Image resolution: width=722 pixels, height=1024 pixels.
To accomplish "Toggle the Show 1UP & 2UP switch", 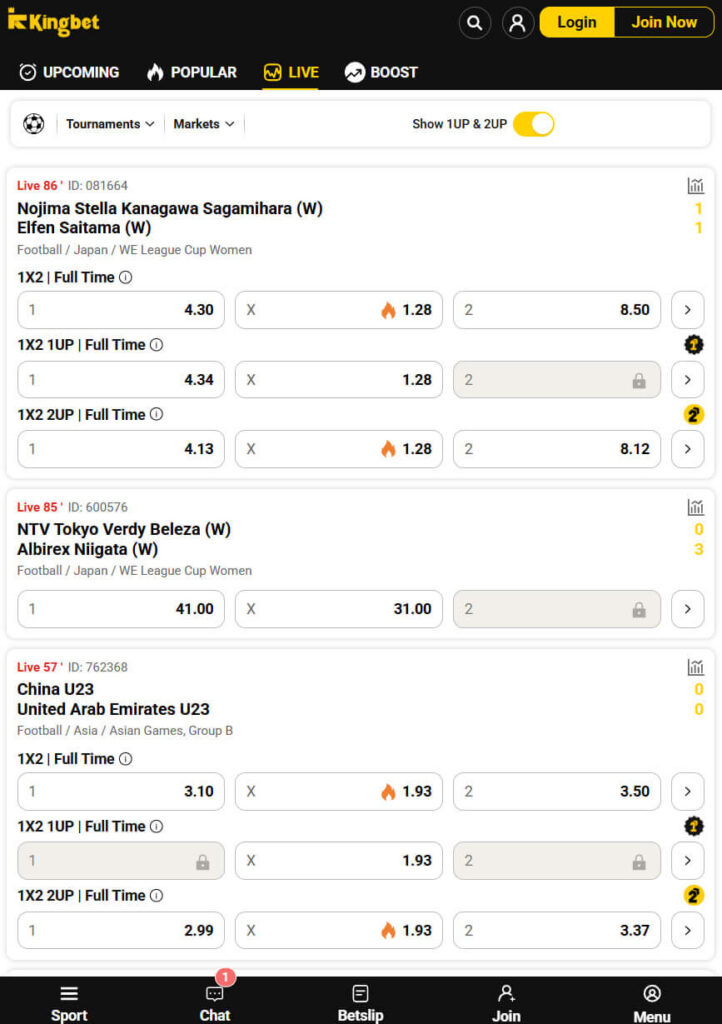I will click(x=533, y=124).
